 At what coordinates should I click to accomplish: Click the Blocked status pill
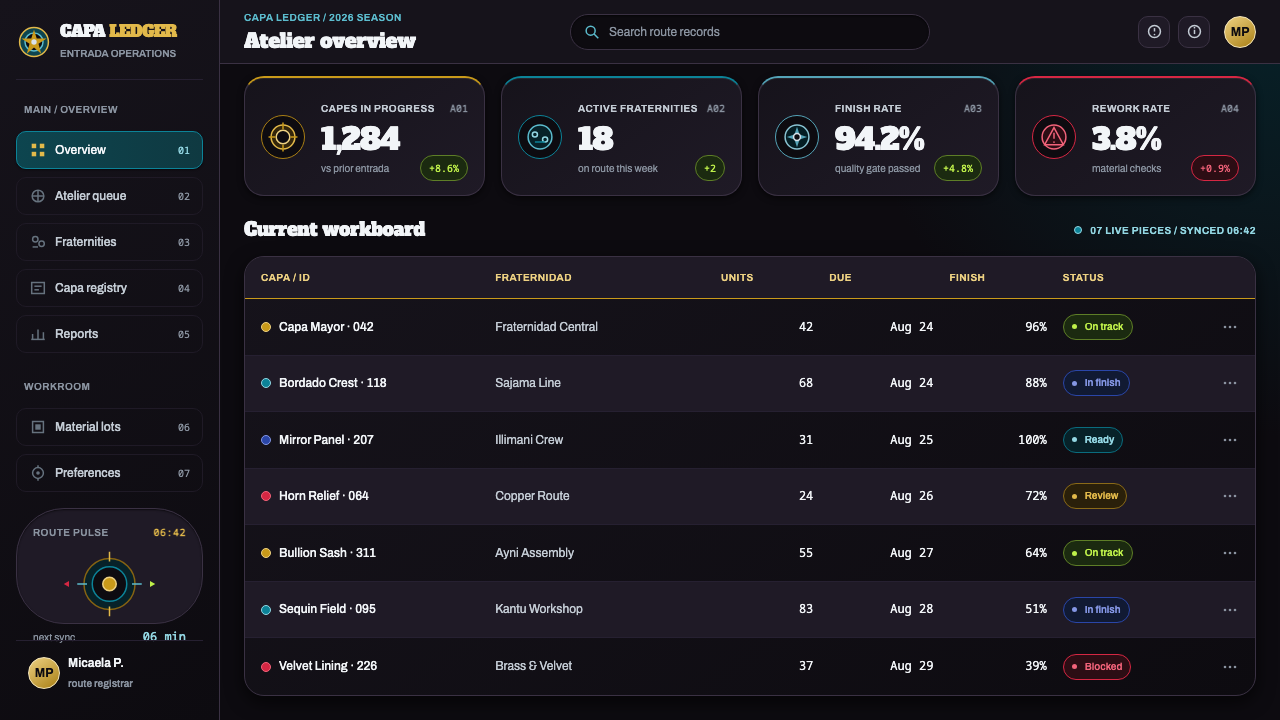point(1097,666)
